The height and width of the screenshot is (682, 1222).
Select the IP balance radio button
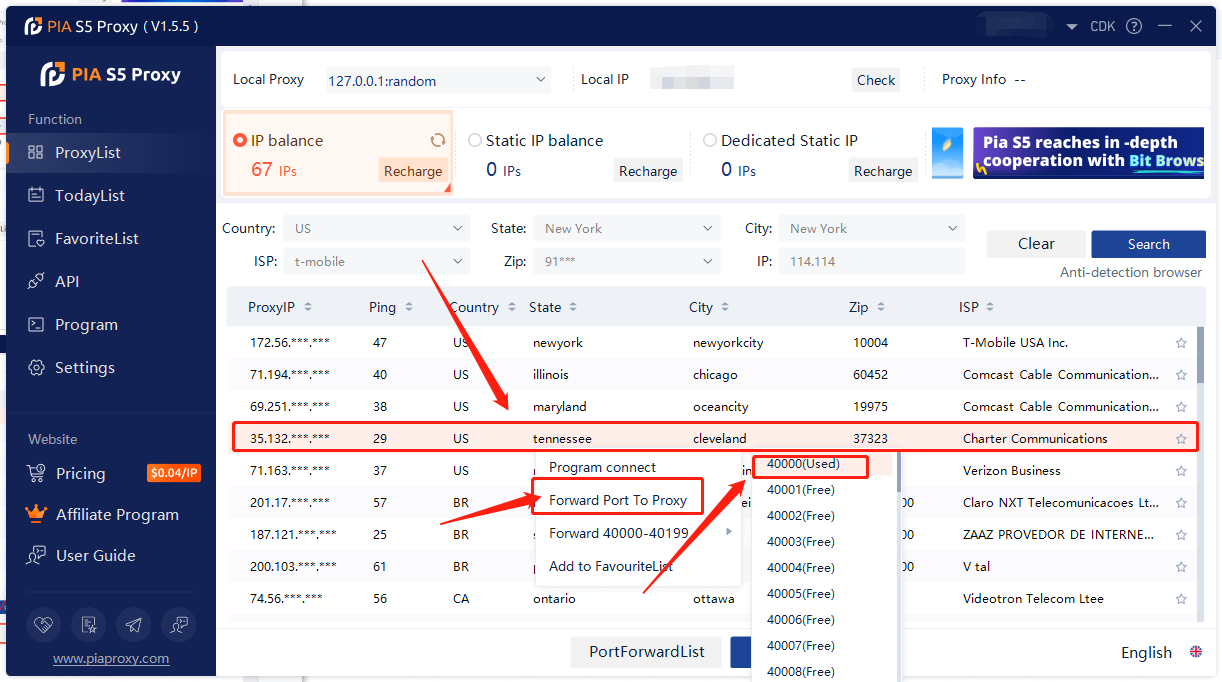[x=240, y=141]
